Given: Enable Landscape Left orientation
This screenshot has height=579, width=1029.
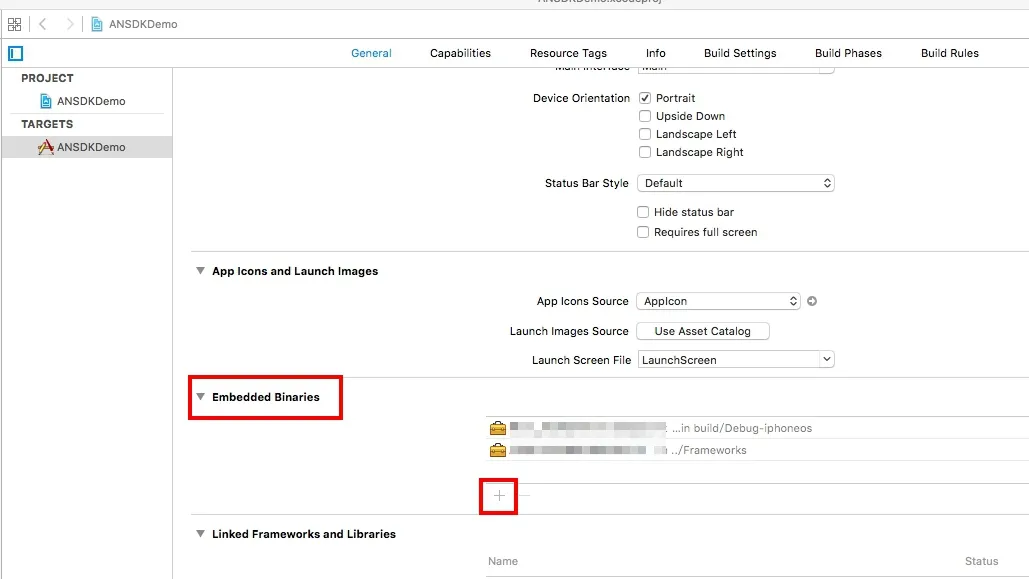Looking at the screenshot, I should [x=645, y=134].
